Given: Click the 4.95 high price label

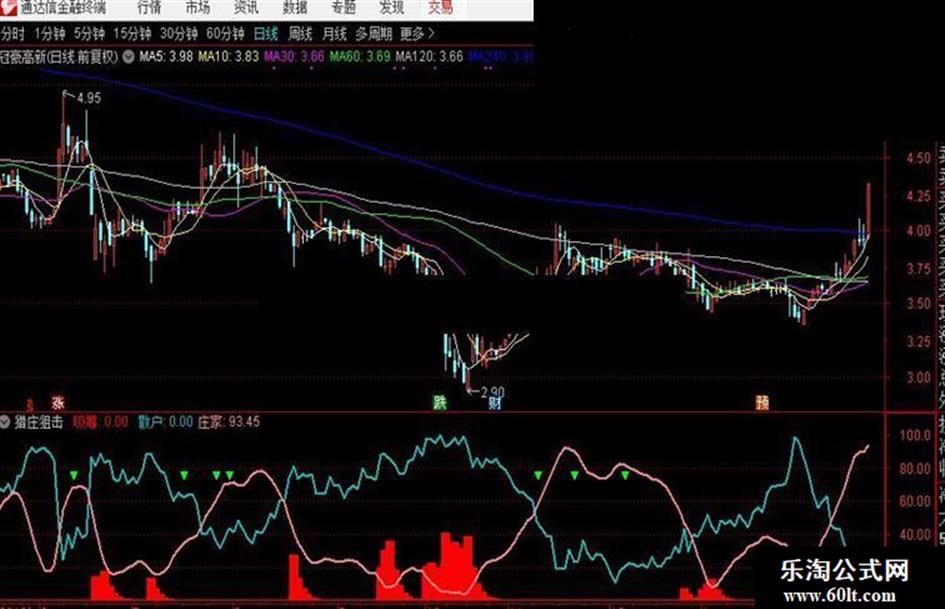Looking at the screenshot, I should [x=89, y=98].
